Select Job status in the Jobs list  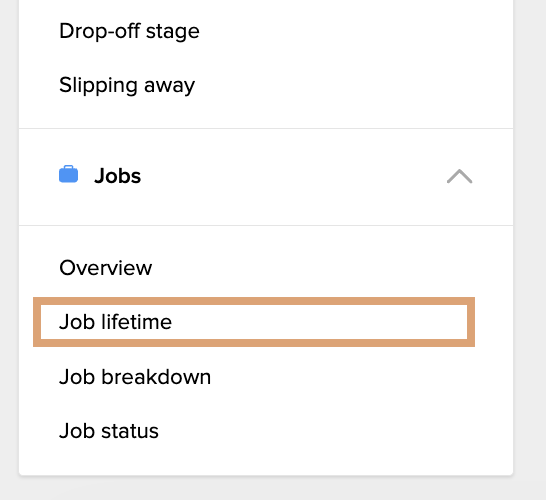coord(109,431)
